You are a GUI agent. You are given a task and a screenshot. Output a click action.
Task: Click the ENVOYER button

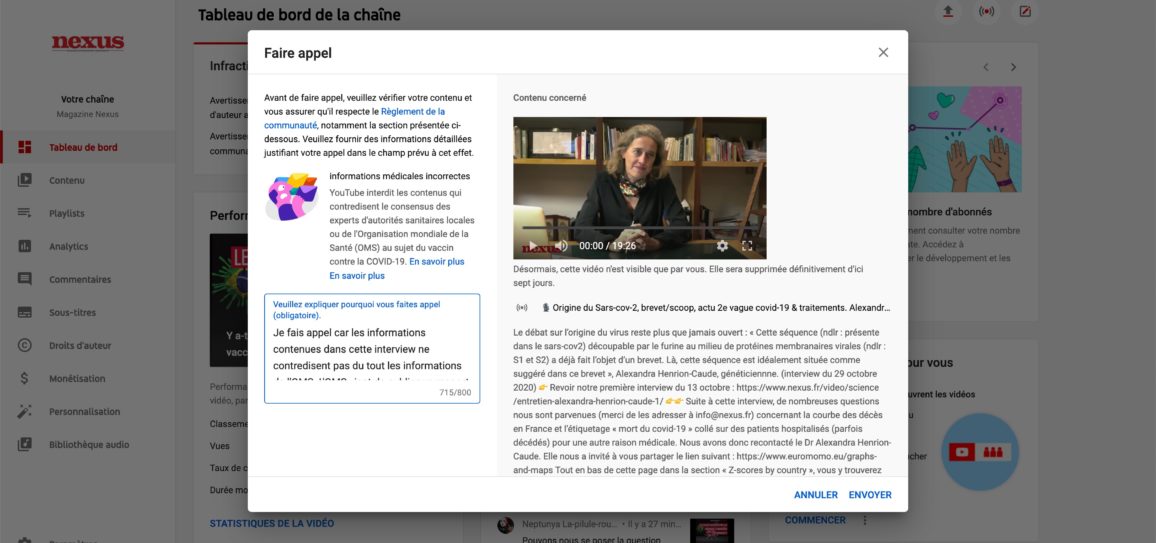pyautogui.click(x=870, y=495)
